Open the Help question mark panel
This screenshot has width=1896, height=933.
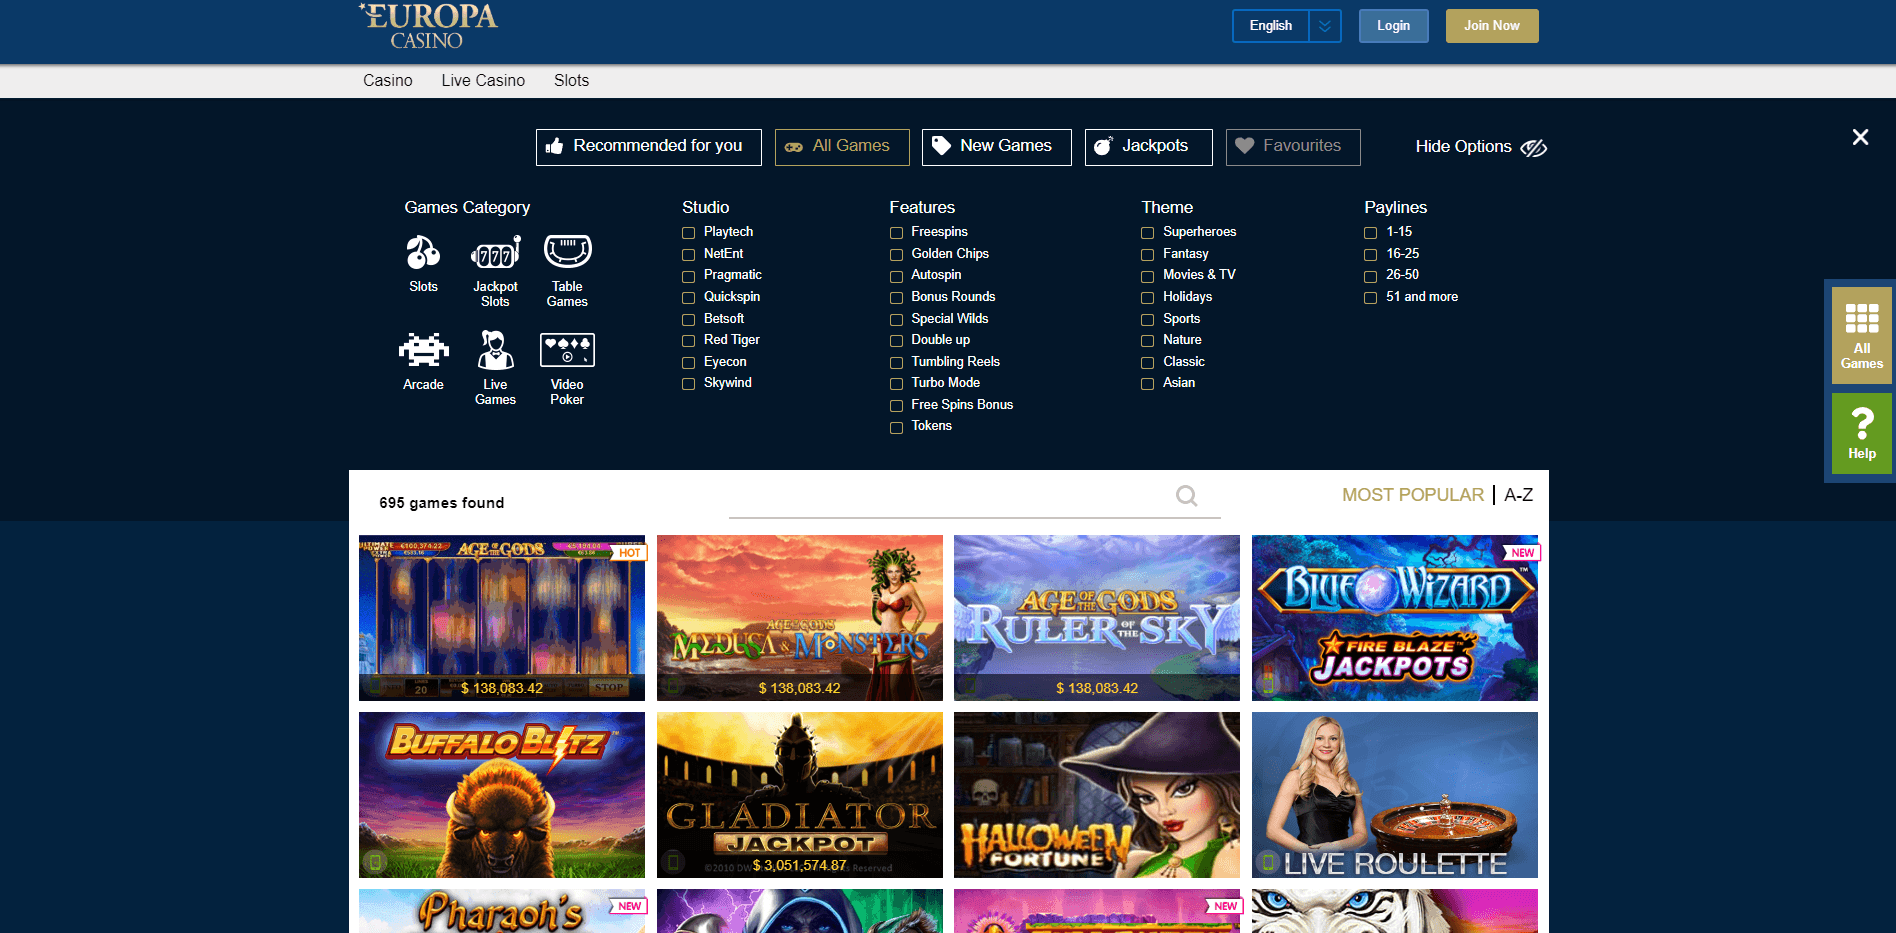(x=1861, y=432)
